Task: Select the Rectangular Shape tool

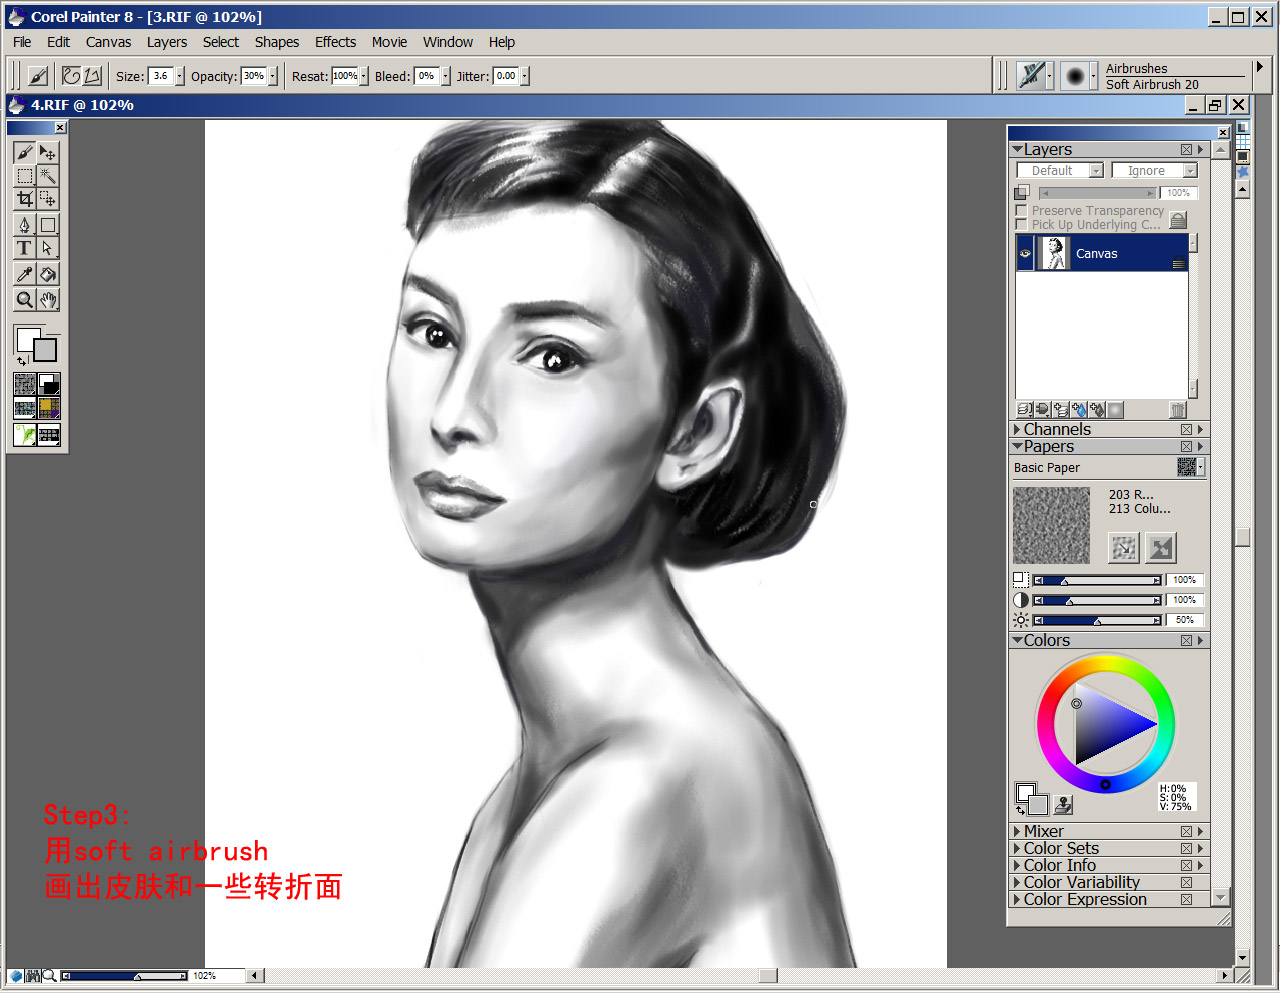Action: (48, 224)
